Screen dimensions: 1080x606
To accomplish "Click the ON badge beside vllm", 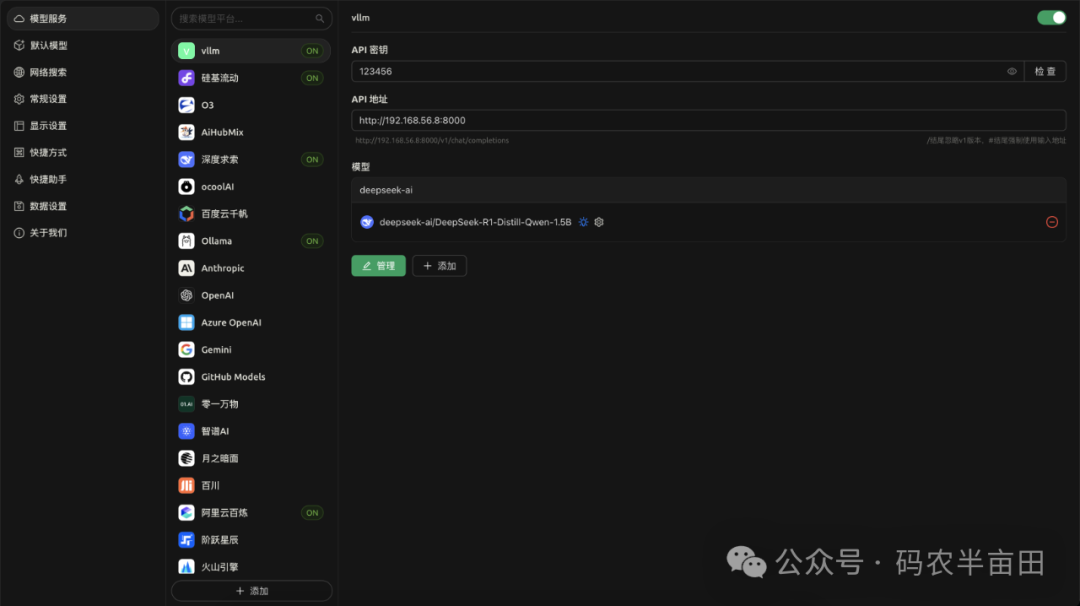I will point(312,51).
